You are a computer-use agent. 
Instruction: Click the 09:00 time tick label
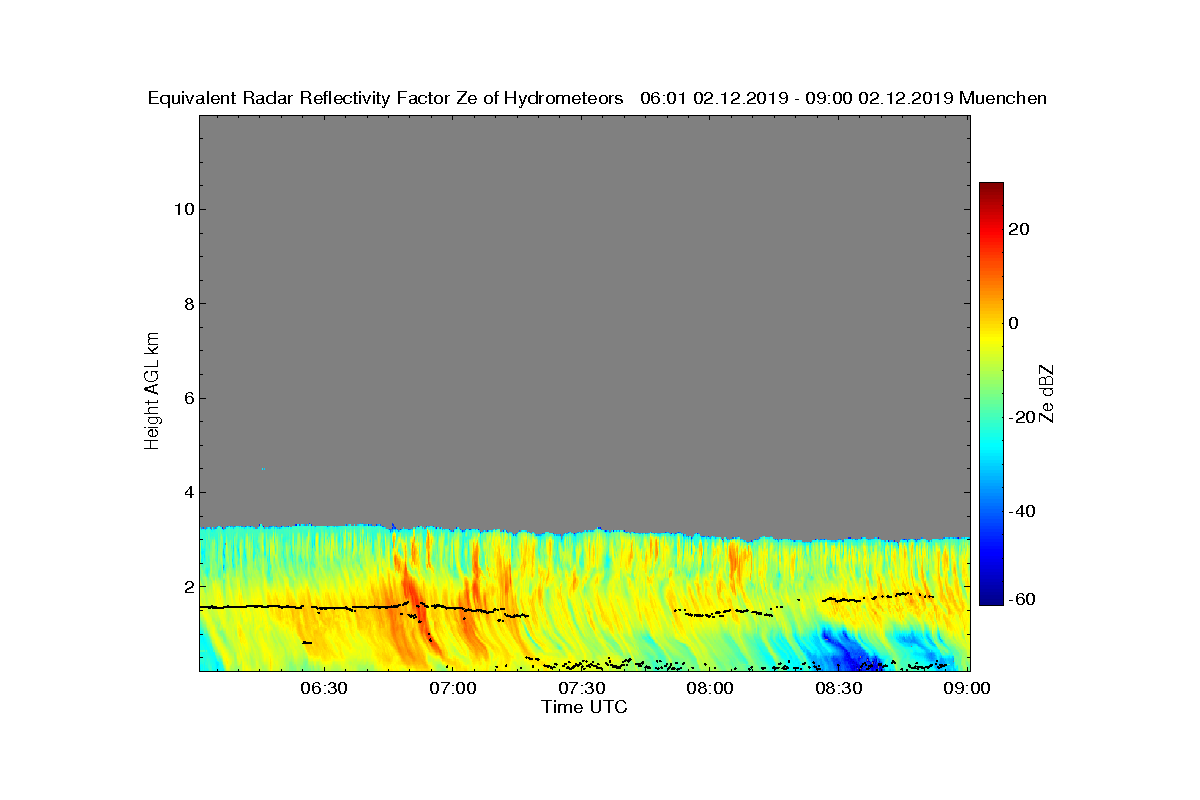(x=967, y=689)
